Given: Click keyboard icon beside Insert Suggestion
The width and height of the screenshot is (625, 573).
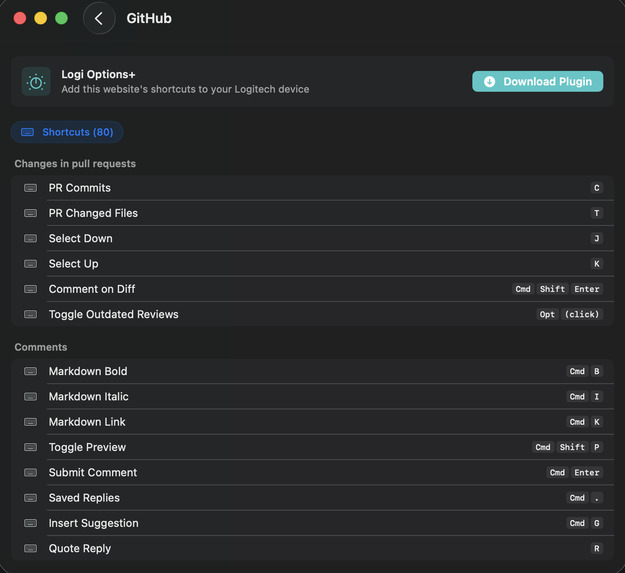Looking at the screenshot, I should (30, 523).
